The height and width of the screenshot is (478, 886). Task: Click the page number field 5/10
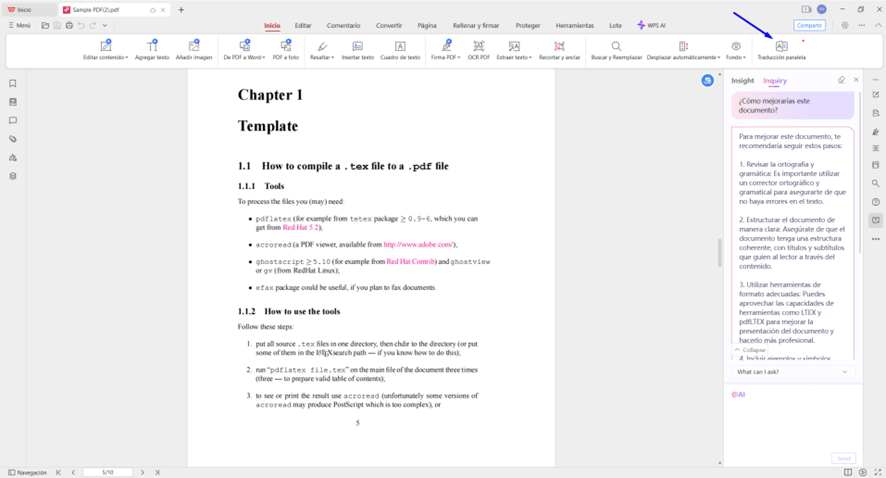(x=107, y=472)
